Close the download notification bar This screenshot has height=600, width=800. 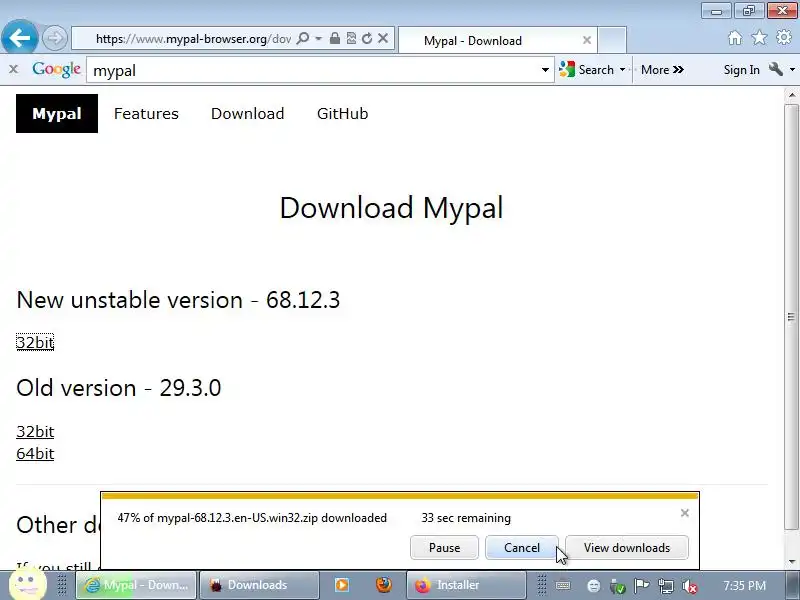coord(685,513)
